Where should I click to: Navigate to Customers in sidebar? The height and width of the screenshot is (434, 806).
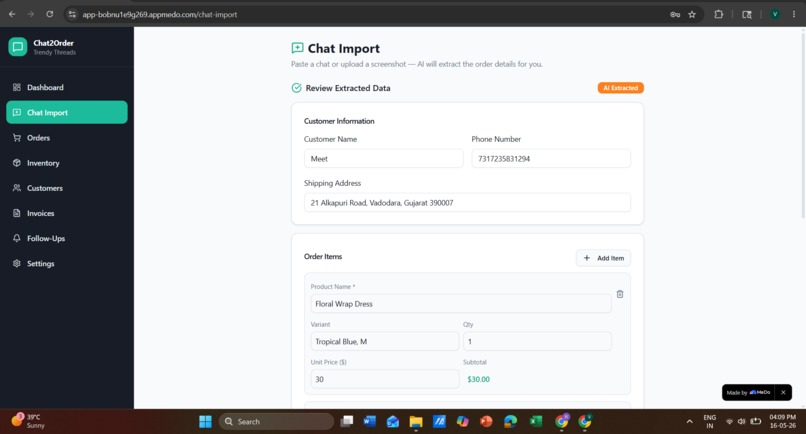pyautogui.click(x=67, y=188)
